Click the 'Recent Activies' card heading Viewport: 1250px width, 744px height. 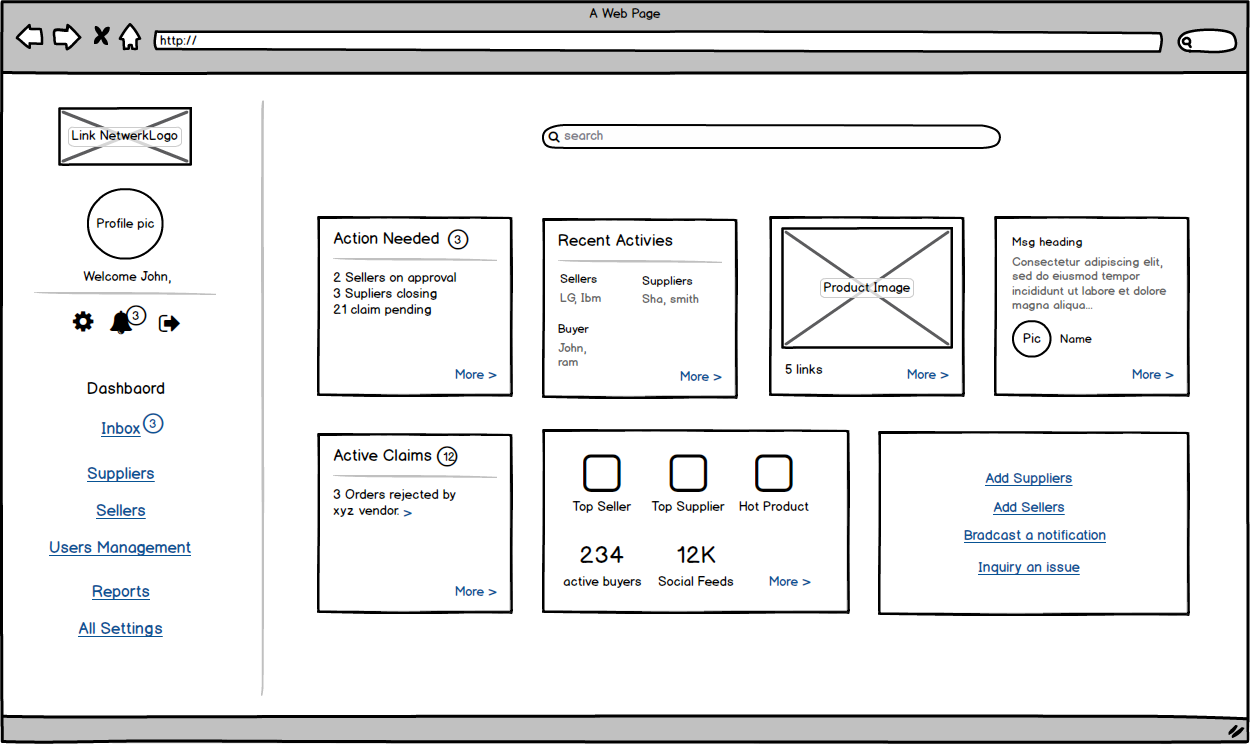coord(615,240)
